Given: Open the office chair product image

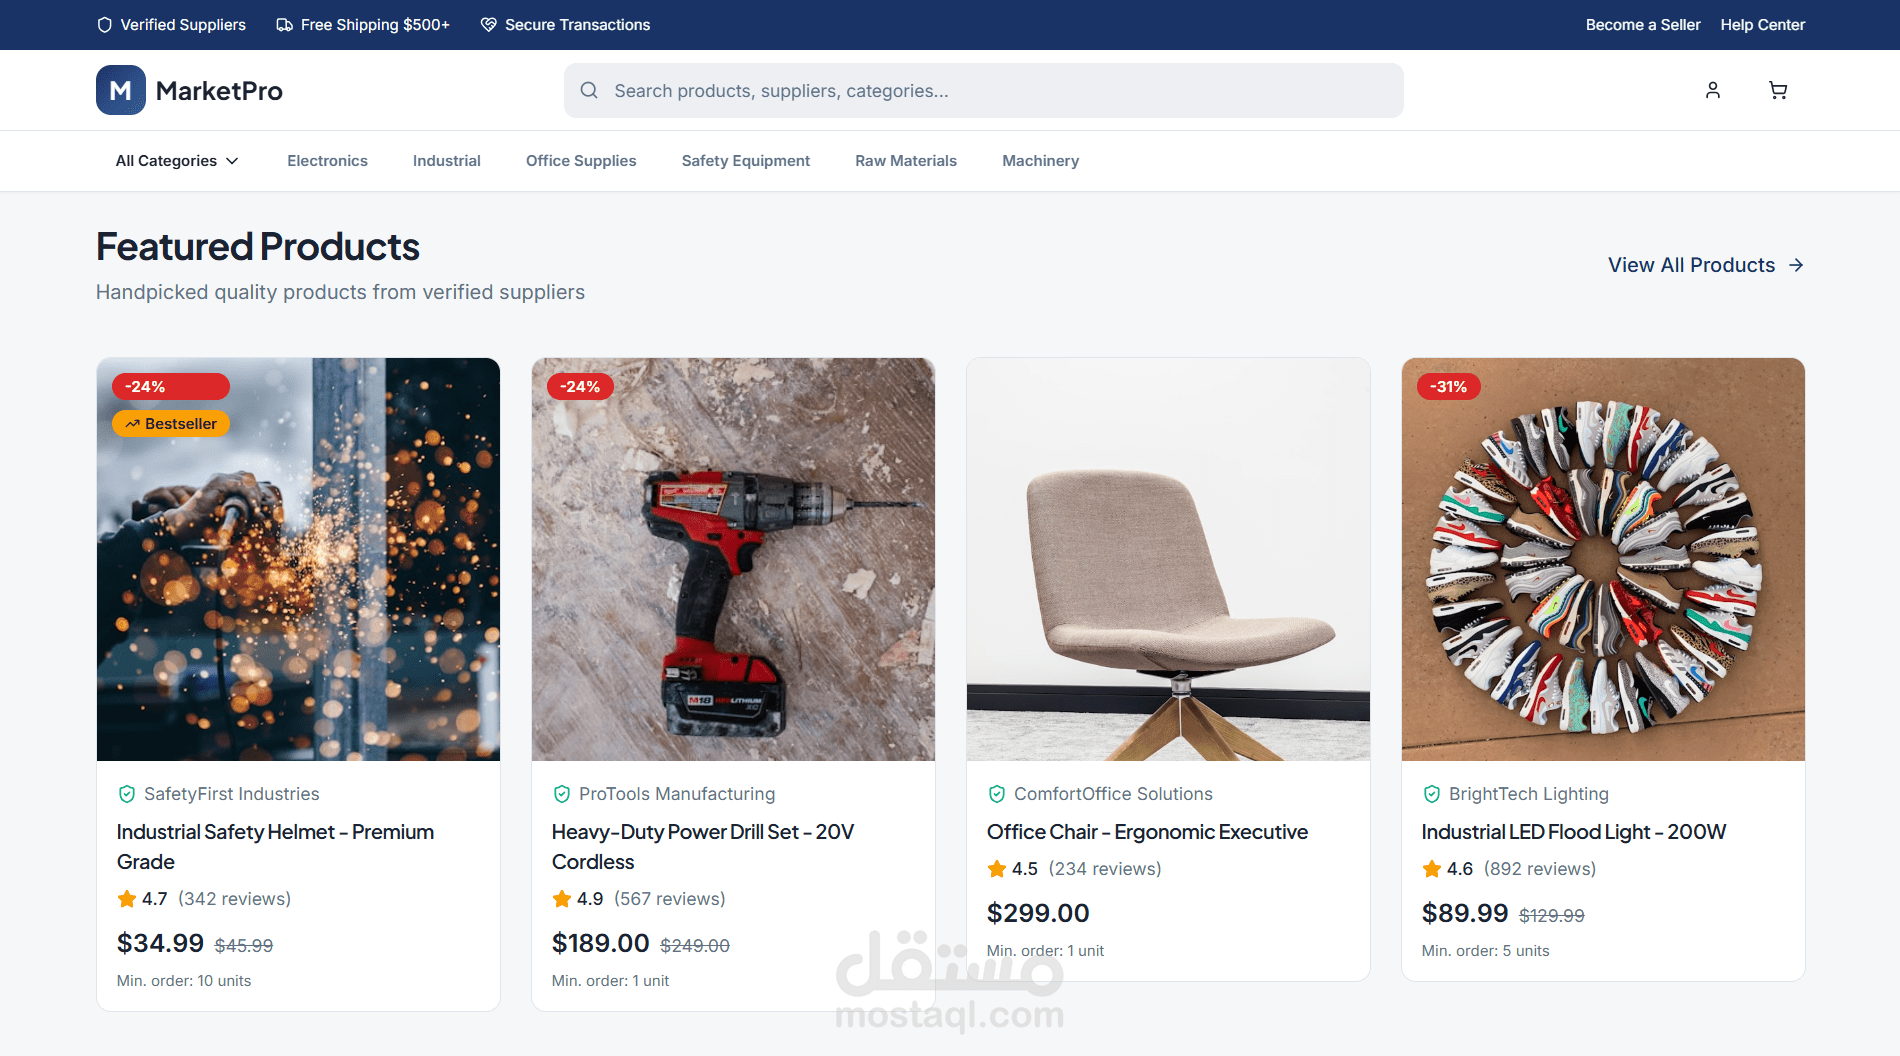Looking at the screenshot, I should (x=1168, y=560).
